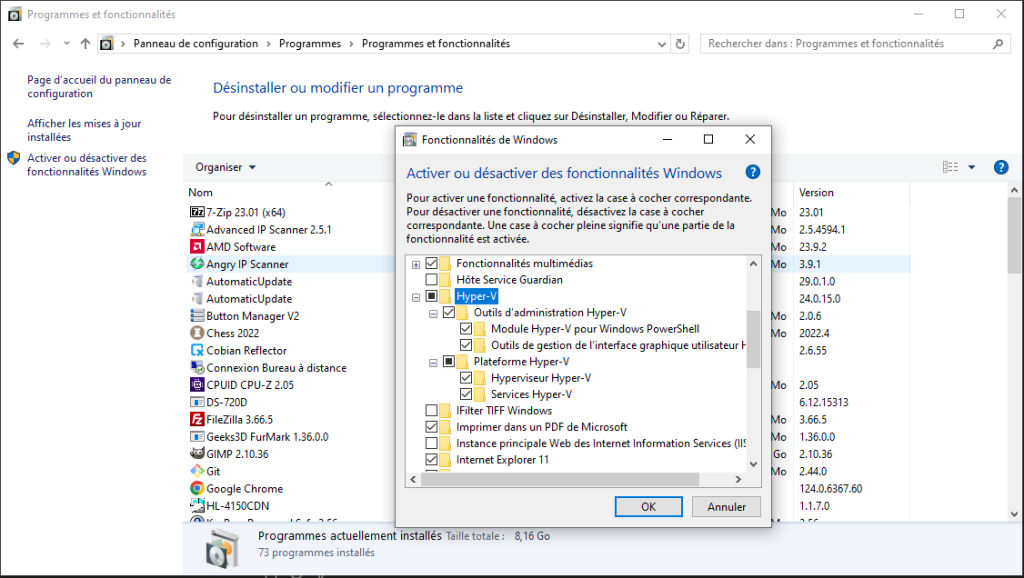Select Connexion Bureau à distance icon
This screenshot has height=578, width=1024.
click(197, 368)
